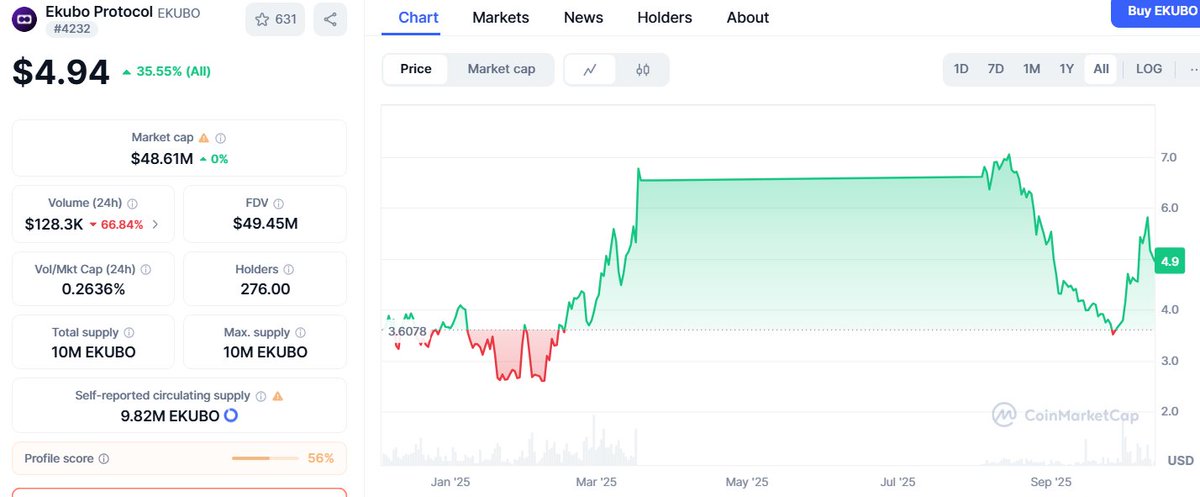Image resolution: width=1200 pixels, height=497 pixels.
Task: Click the 9.82M EKUBO circulating supply value
Action: pyautogui.click(x=170, y=415)
